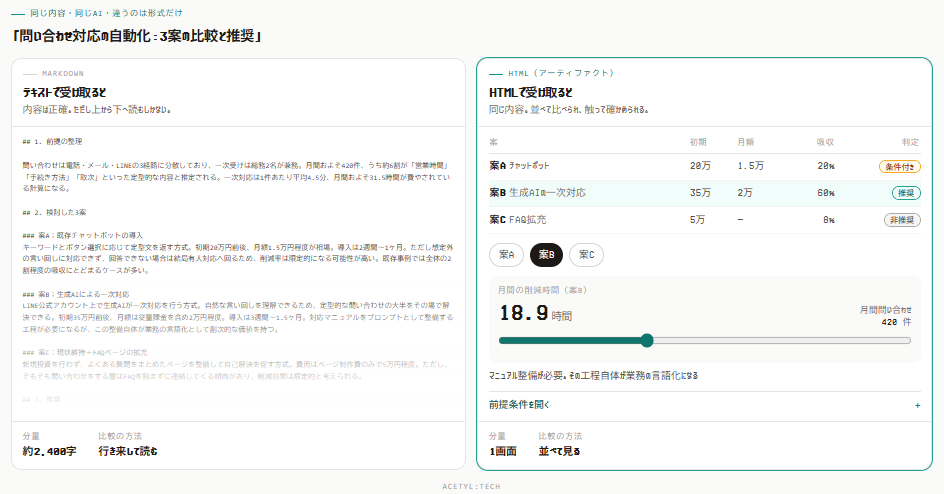Select the 案B pill tab
Image resolution: width=944 pixels, height=494 pixels.
[546, 255]
